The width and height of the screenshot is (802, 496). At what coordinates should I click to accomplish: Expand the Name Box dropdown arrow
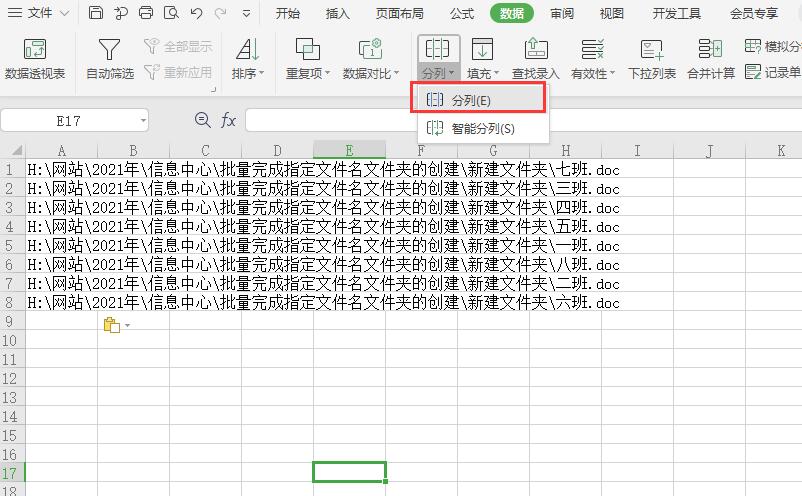[143, 120]
